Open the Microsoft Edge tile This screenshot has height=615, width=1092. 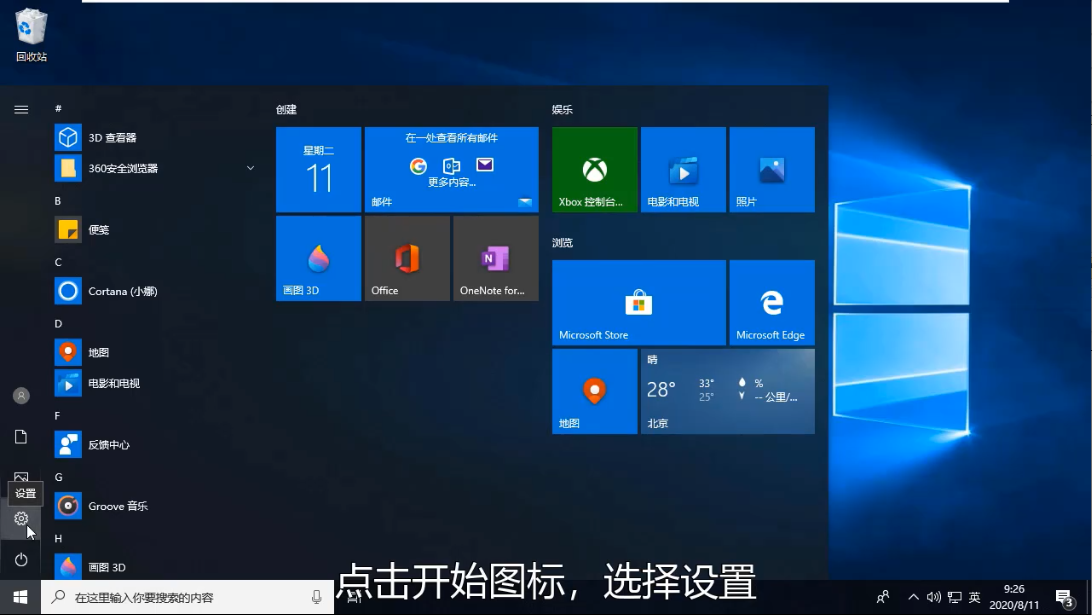(772, 302)
